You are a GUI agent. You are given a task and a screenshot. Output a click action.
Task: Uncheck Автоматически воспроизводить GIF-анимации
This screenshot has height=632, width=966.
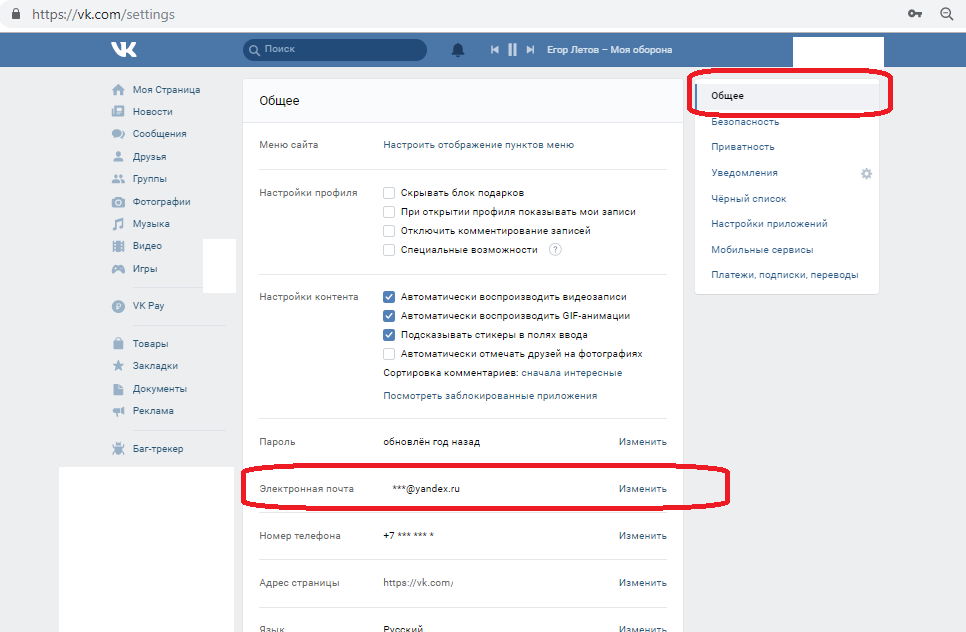tap(389, 316)
